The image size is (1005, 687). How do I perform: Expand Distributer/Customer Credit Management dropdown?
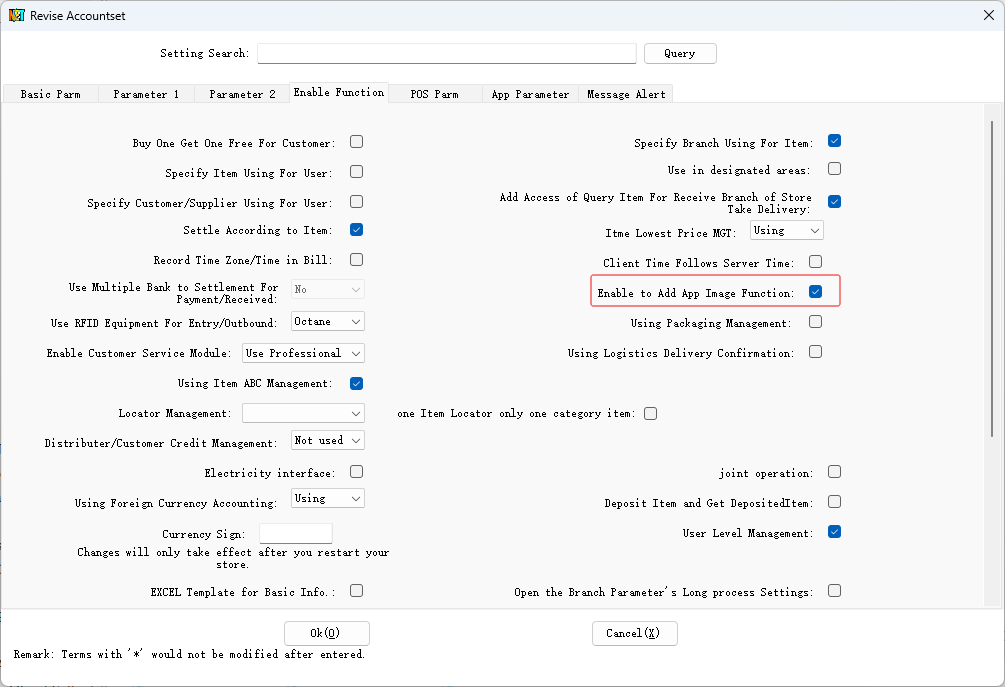tap(328, 440)
